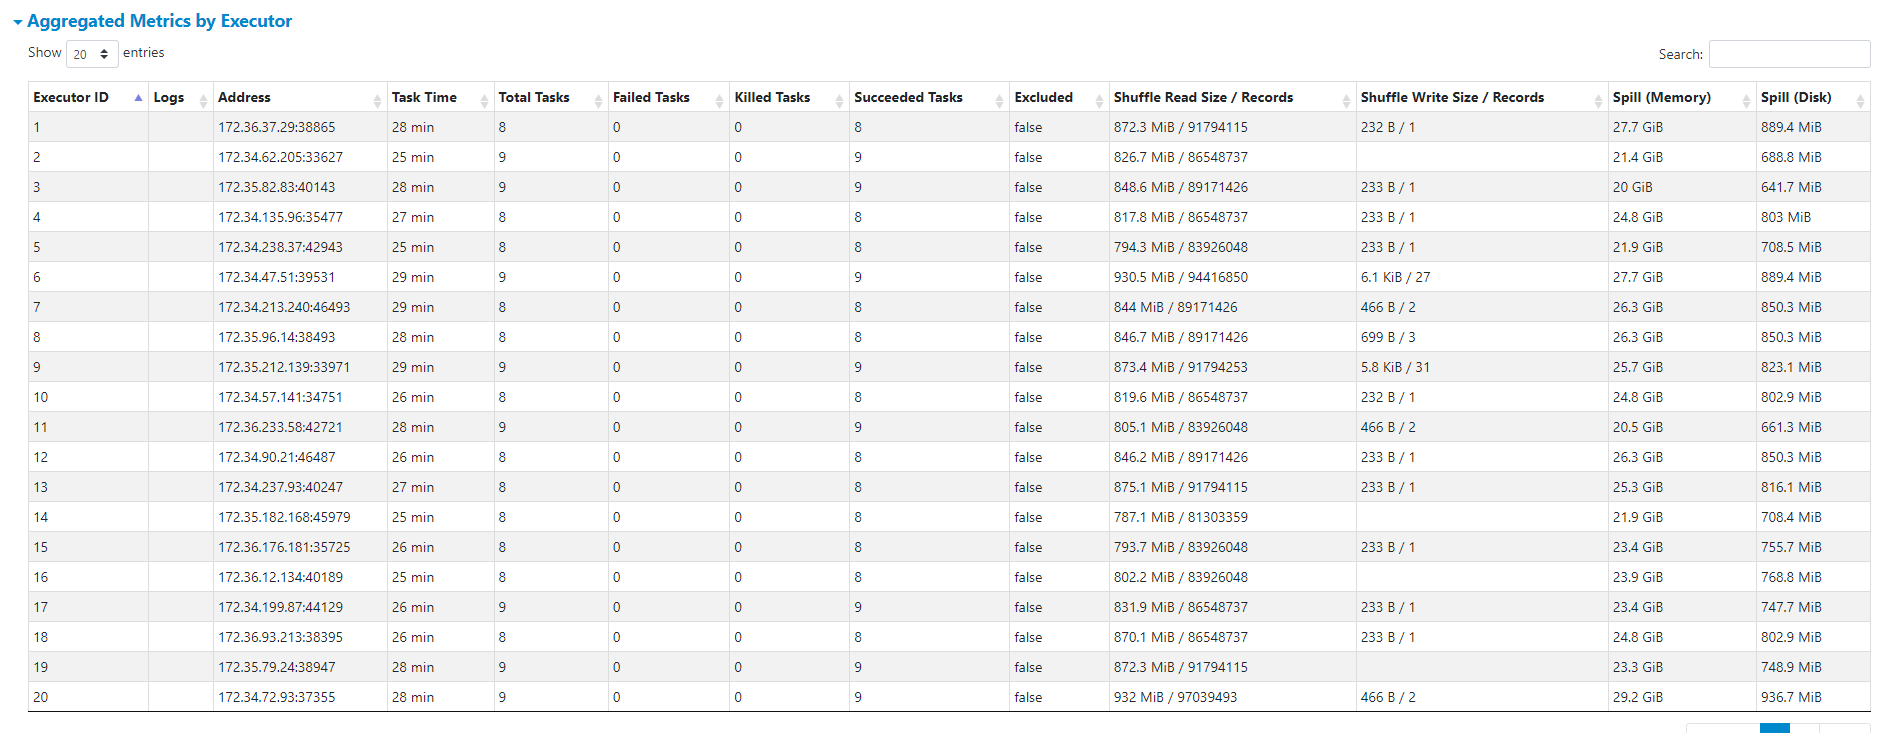Sort by Failed Tasks via its arrows
The height and width of the screenshot is (733, 1884).
pos(719,99)
